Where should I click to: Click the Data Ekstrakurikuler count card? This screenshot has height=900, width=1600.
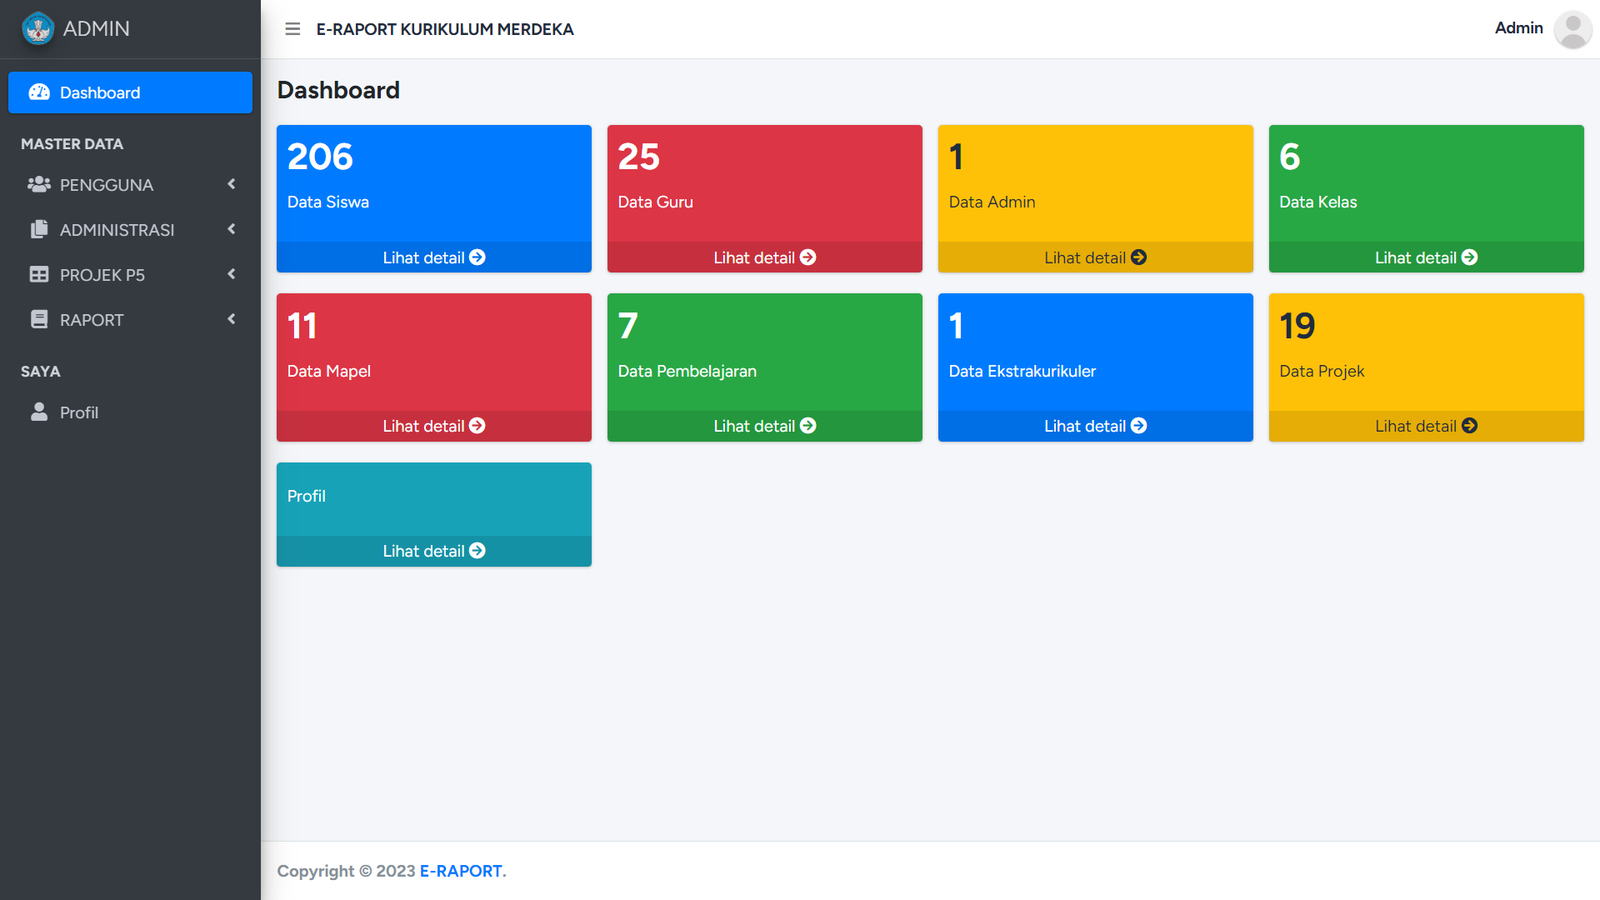click(x=1095, y=350)
